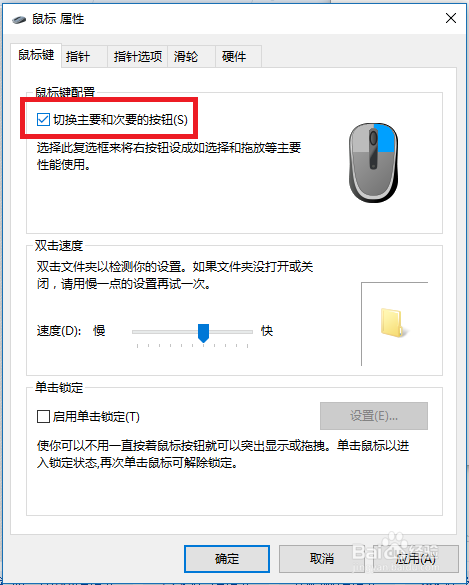
Task: Close the 鼠标 属性 dialog
Action: 451,18
